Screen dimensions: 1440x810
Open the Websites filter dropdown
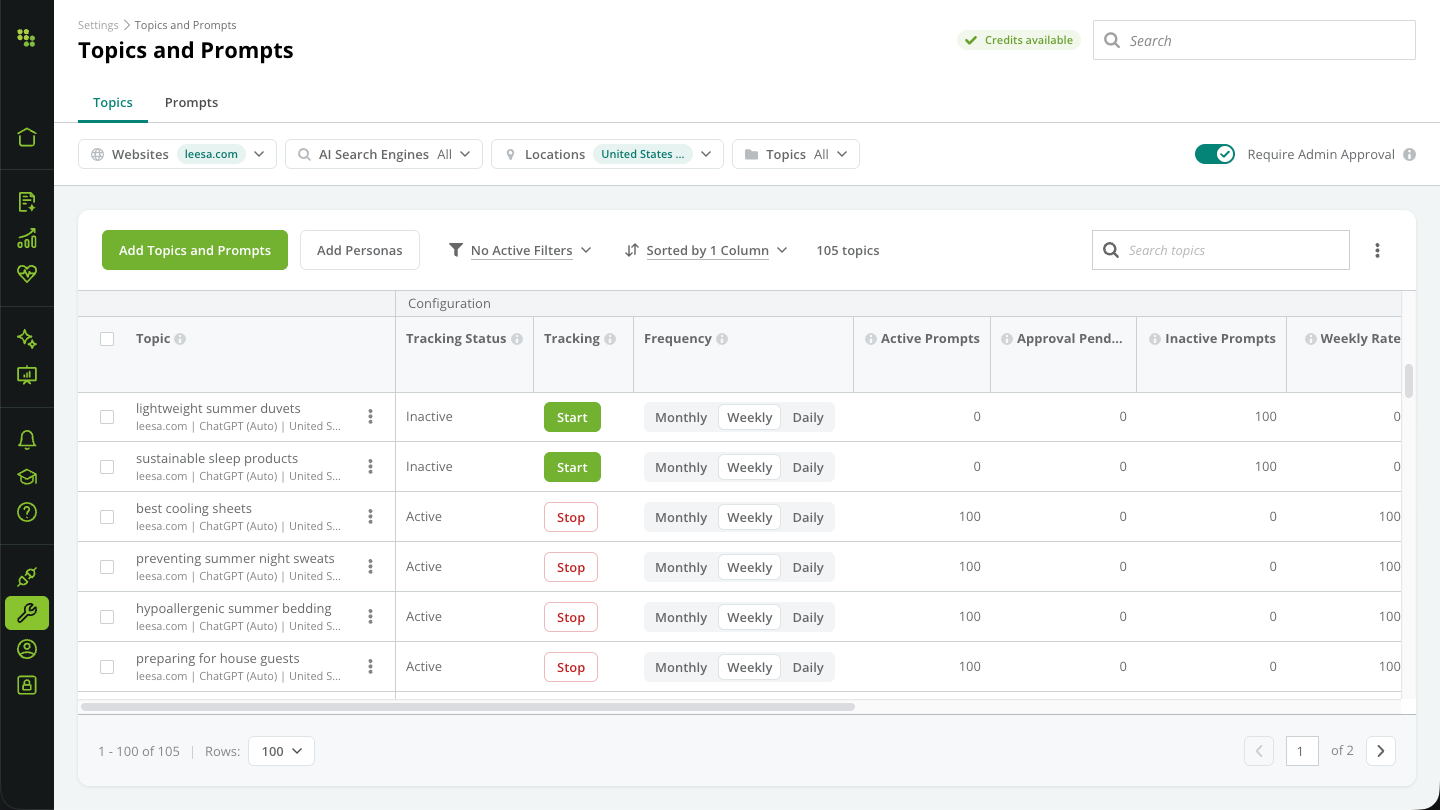pos(177,154)
